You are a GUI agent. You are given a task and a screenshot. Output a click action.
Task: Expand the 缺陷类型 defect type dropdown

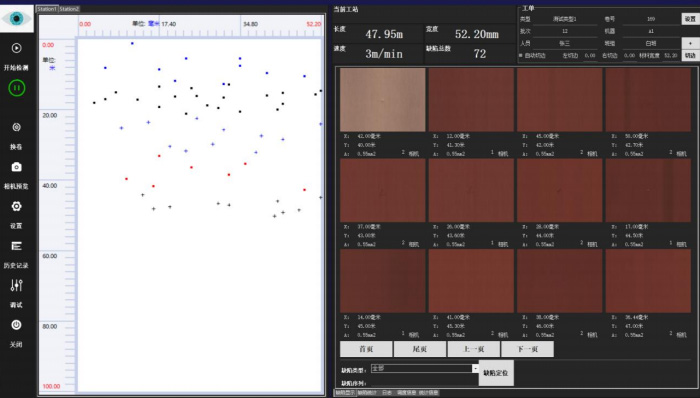coord(475,369)
